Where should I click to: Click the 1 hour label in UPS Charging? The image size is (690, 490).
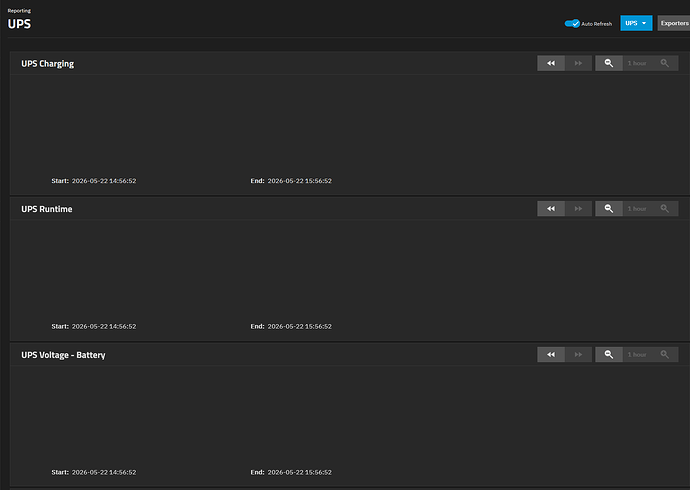pos(637,63)
